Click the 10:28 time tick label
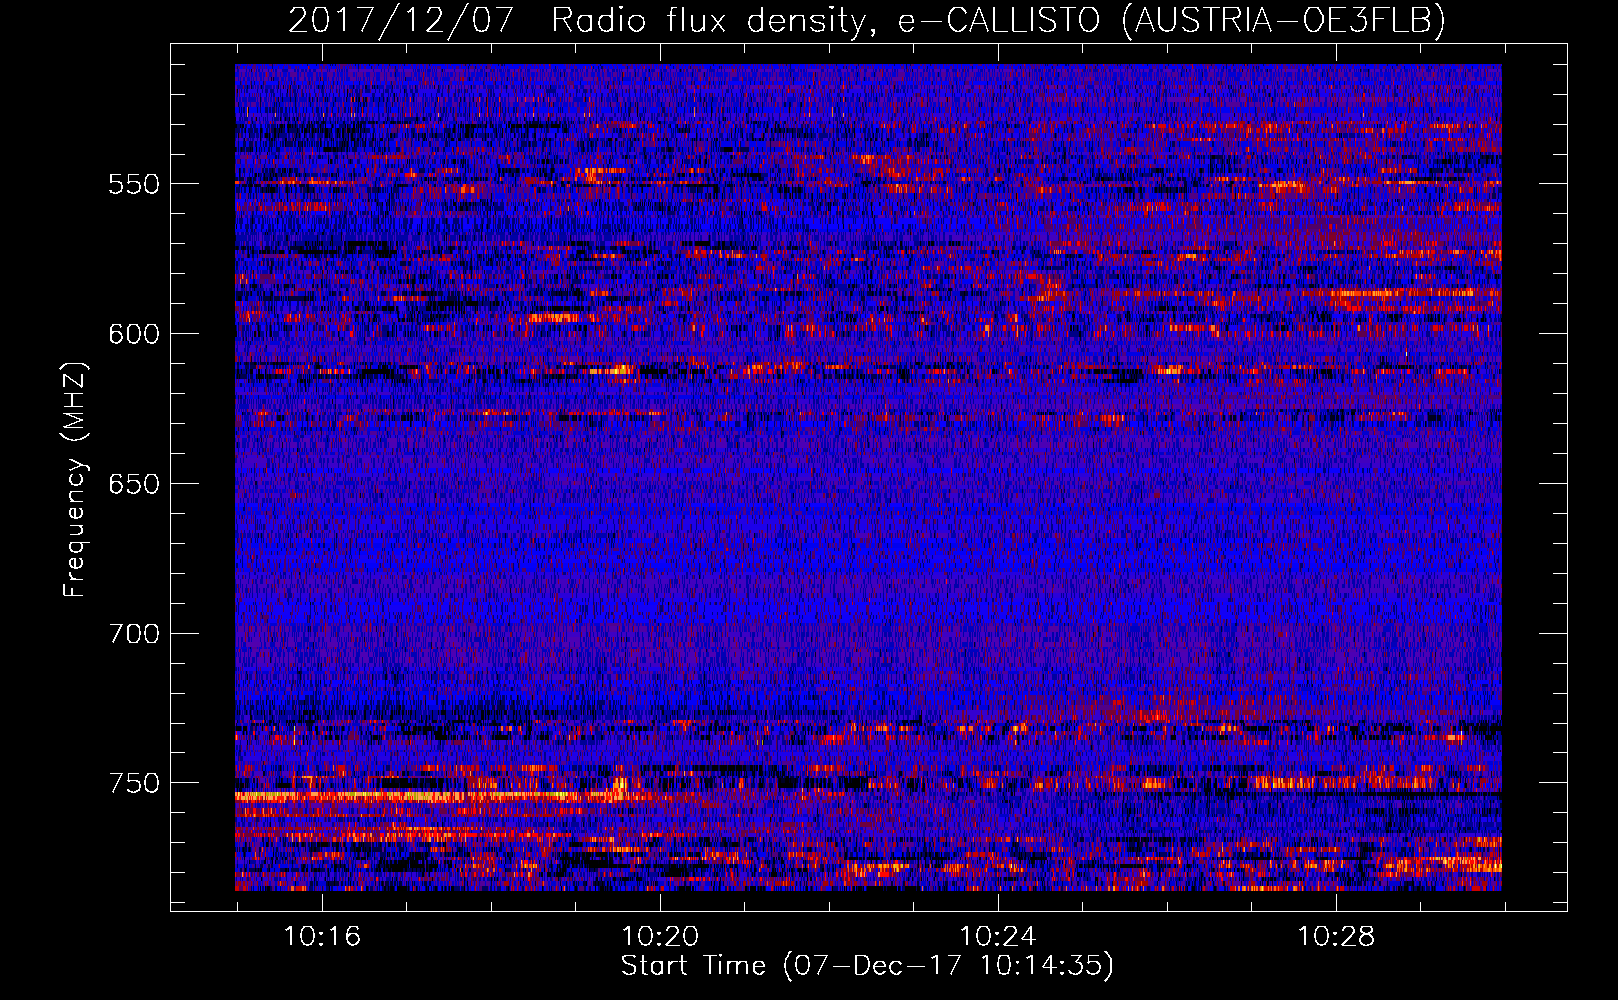1618x1000 pixels. pos(1336,937)
